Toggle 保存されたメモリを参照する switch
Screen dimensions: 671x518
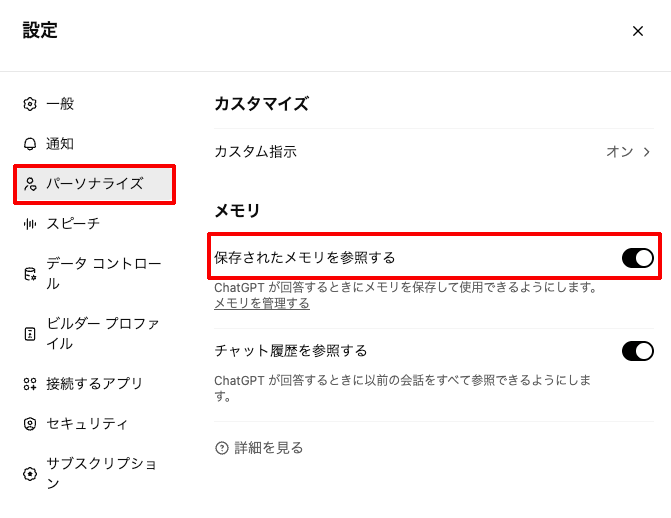tap(637, 258)
